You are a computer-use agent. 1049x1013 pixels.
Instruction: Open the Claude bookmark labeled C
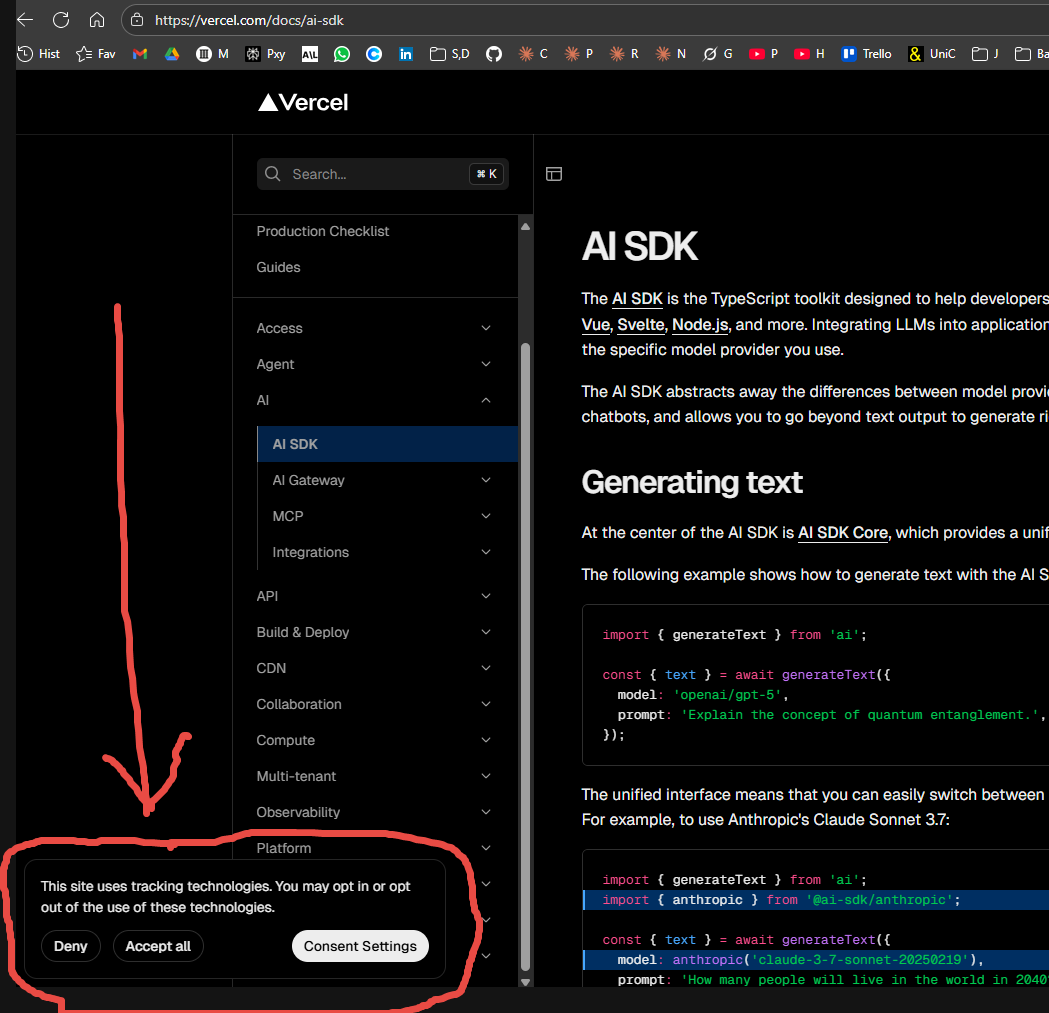(x=533, y=54)
